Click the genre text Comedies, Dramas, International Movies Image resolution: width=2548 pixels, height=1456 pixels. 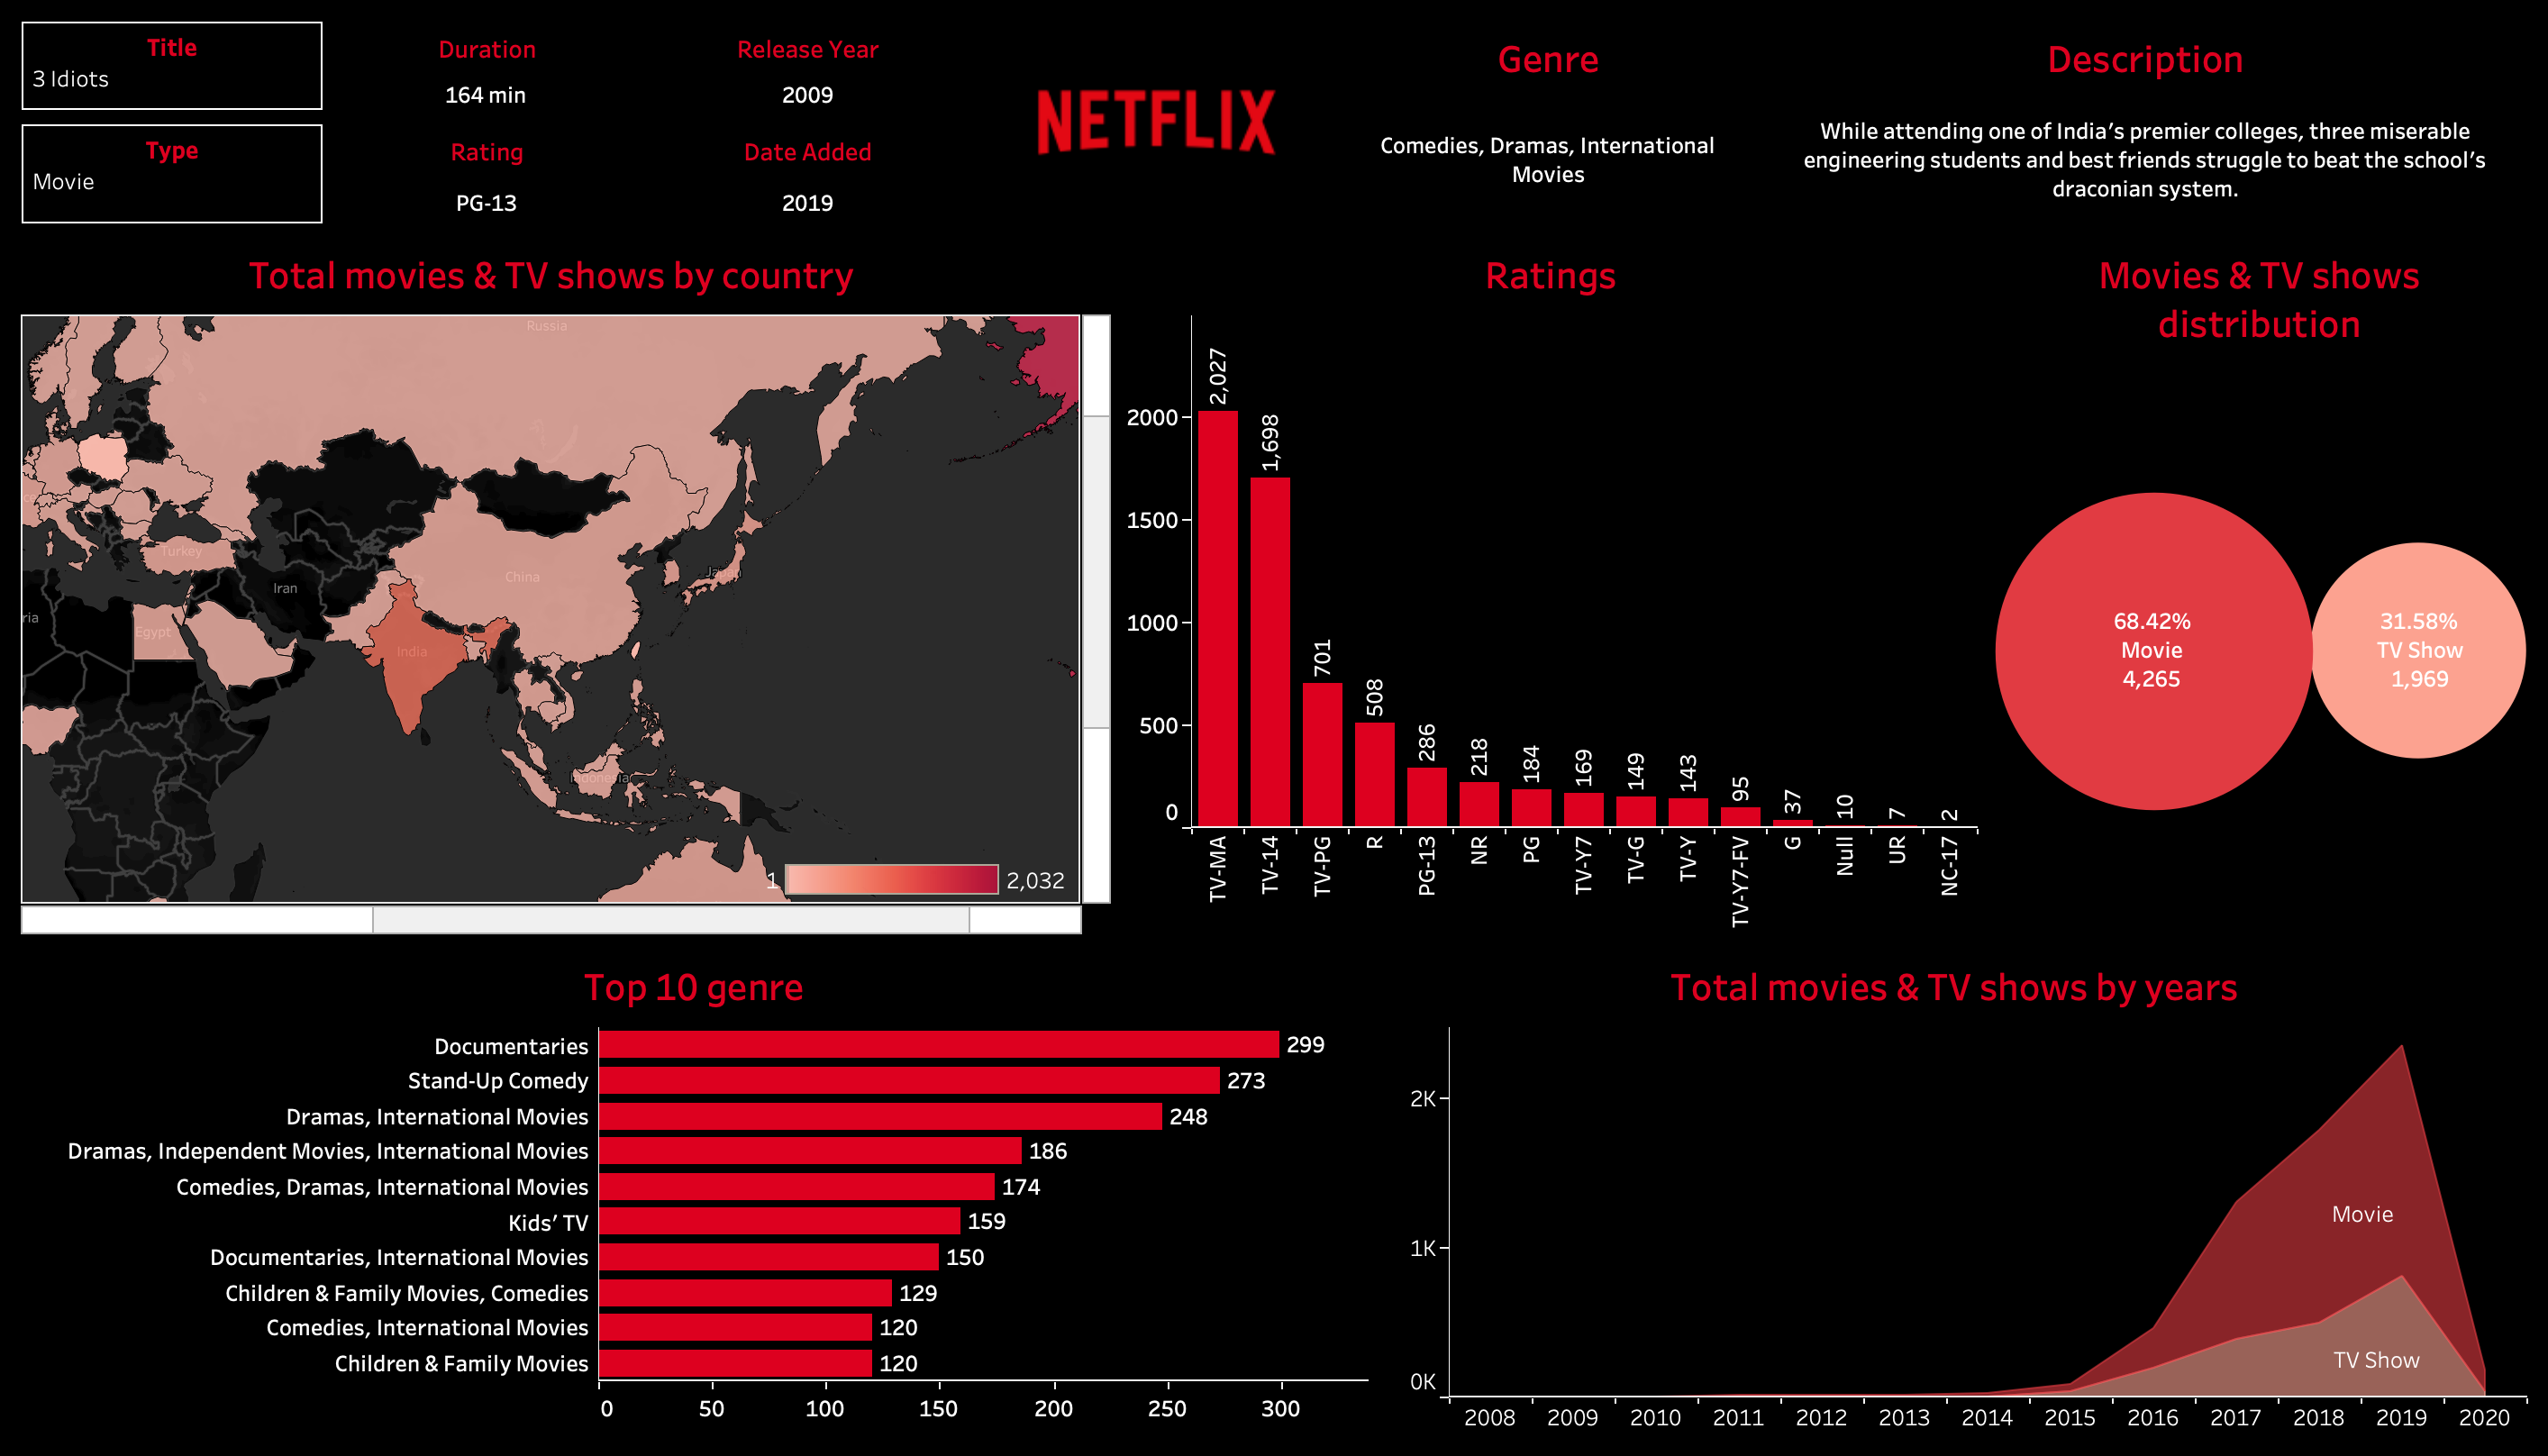(x=1547, y=160)
